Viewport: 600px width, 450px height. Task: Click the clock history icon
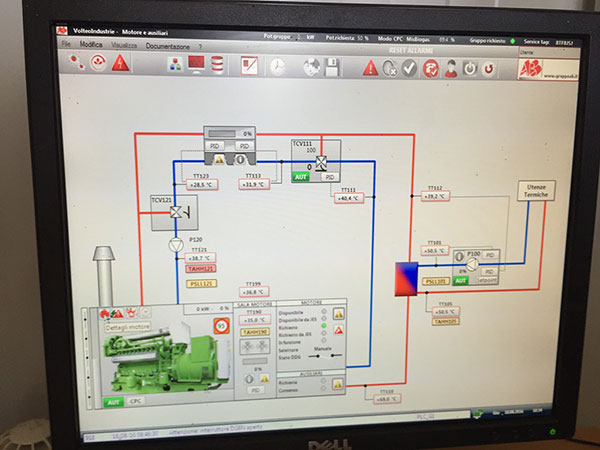pyautogui.click(x=276, y=67)
